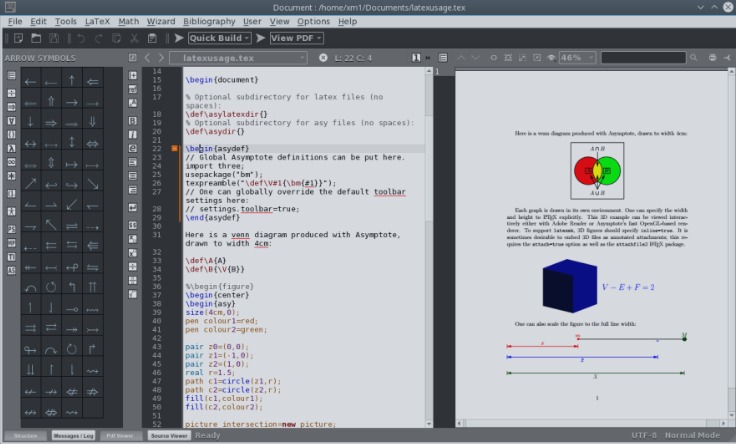Click the PDF viewer horizontal scrollbar
Screen dimensions: 736x444
(591, 423)
